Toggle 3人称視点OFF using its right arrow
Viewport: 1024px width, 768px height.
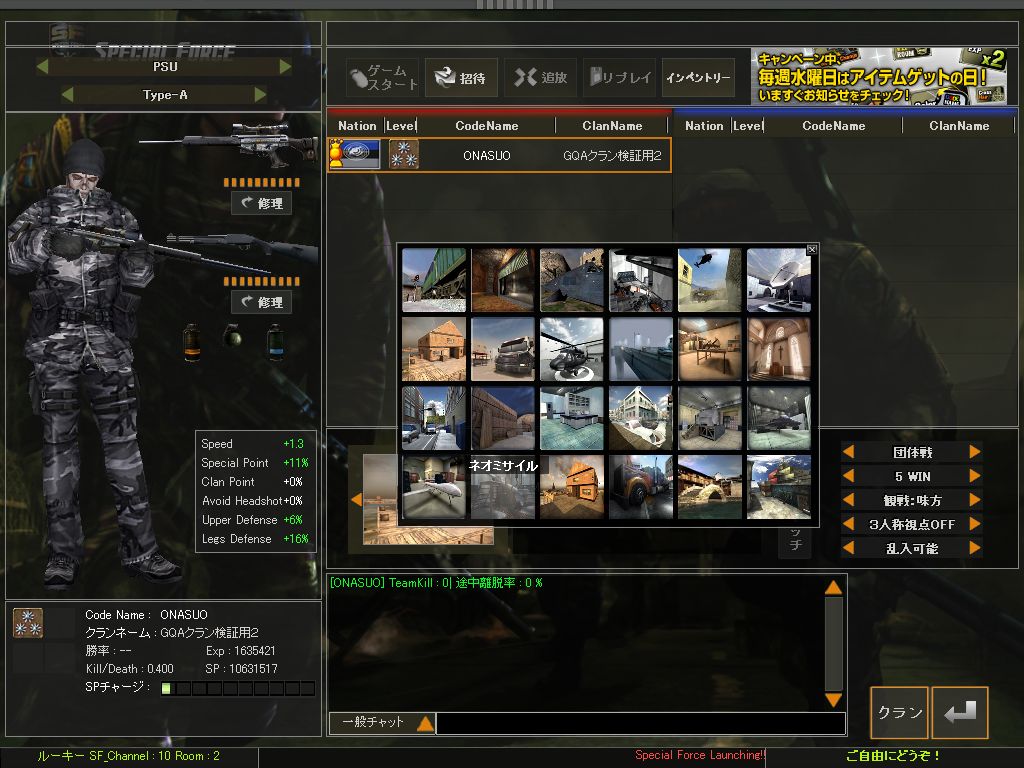pos(975,524)
